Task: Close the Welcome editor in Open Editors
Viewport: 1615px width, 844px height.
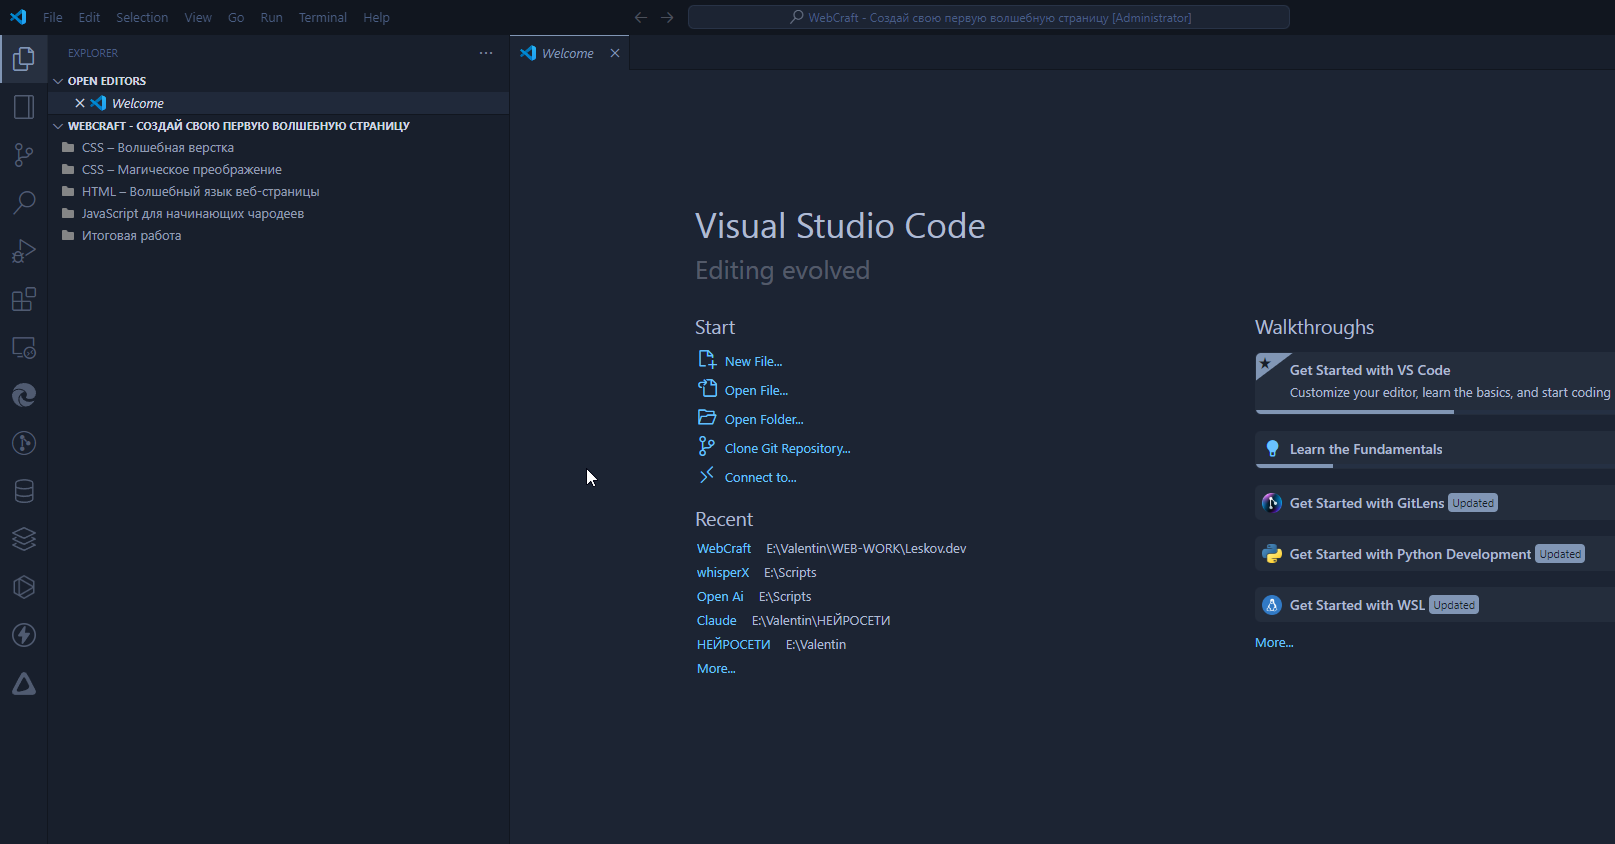Action: tap(80, 103)
